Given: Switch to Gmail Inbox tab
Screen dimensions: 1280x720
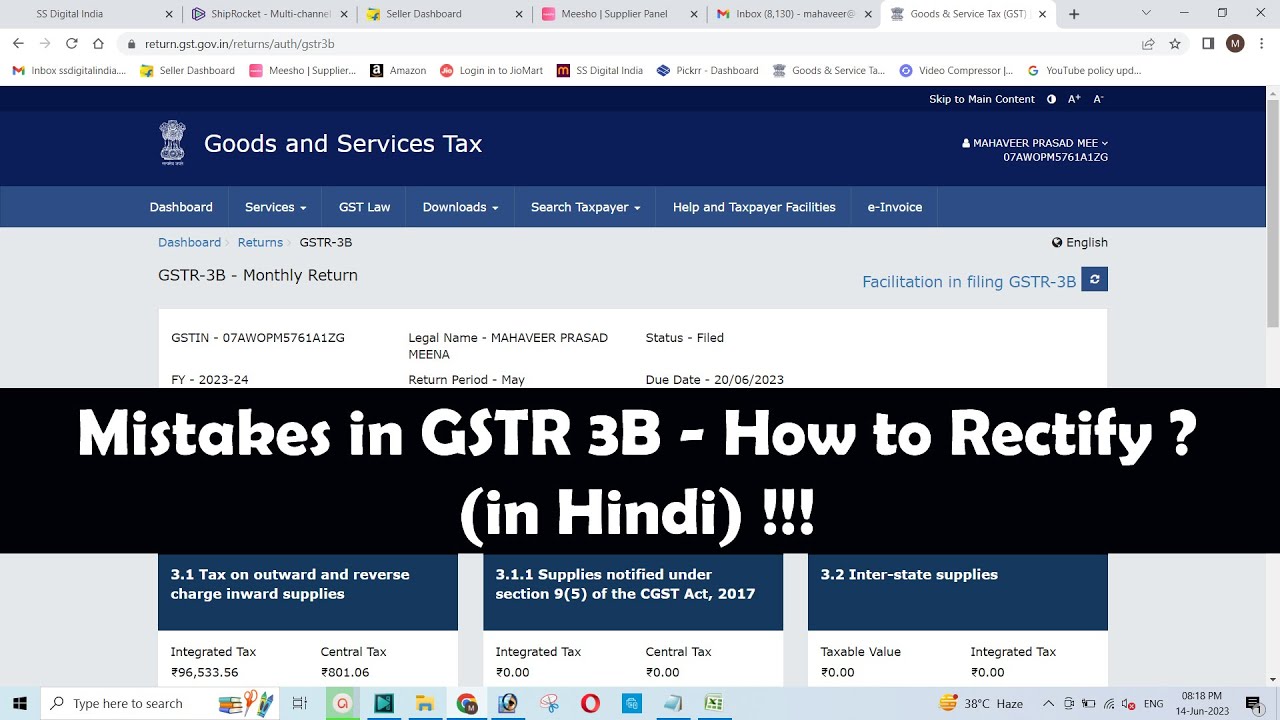Looking at the screenshot, I should point(795,14).
